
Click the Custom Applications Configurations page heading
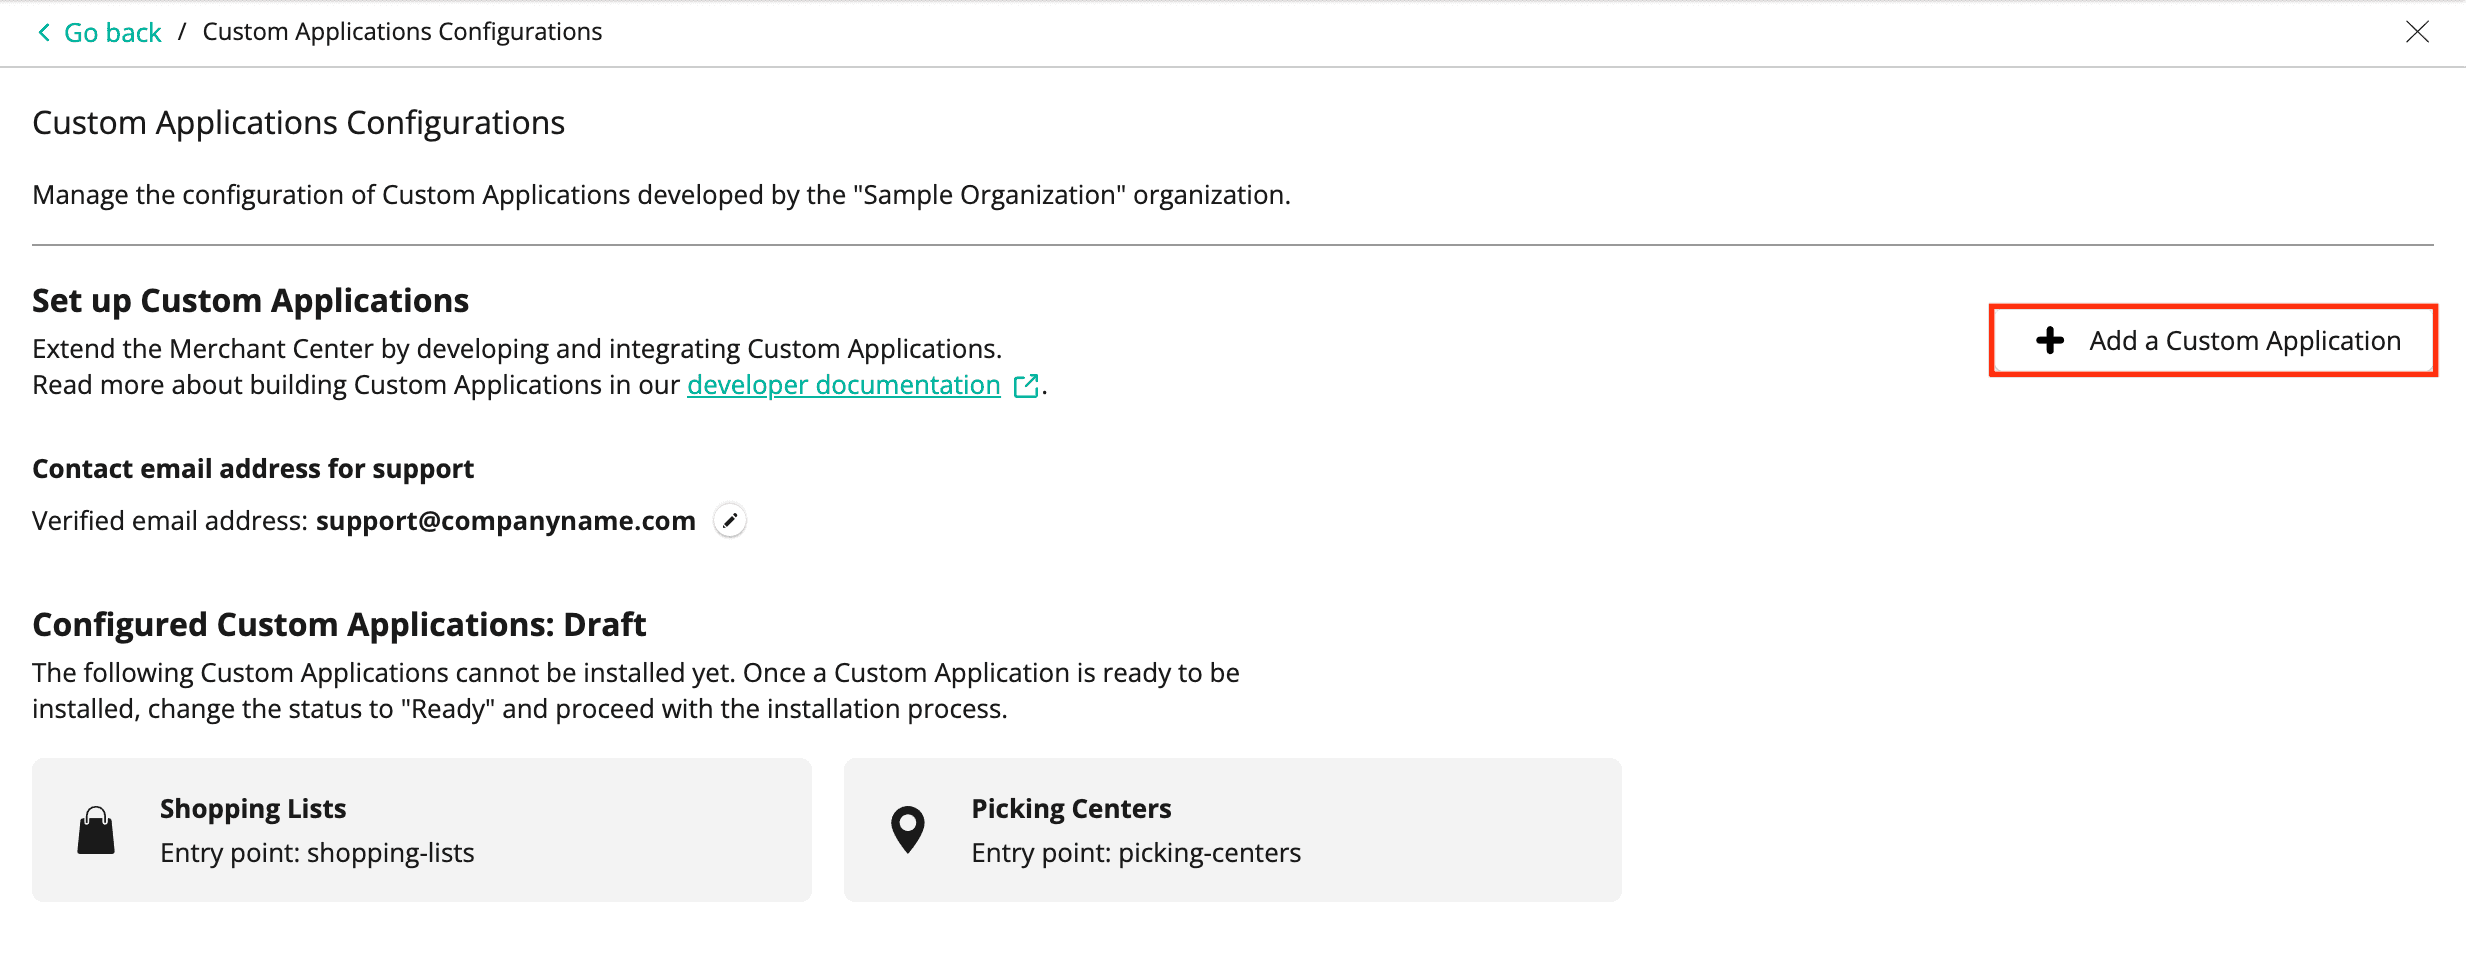(x=298, y=123)
